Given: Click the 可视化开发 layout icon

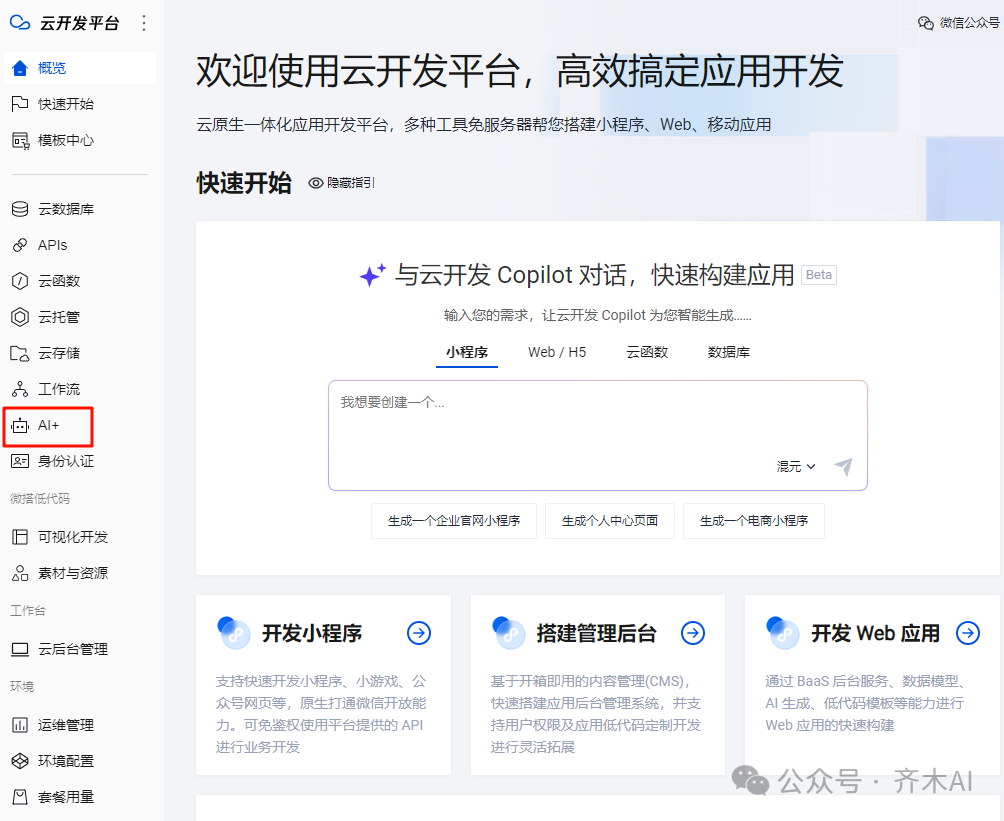Looking at the screenshot, I should click(20, 537).
